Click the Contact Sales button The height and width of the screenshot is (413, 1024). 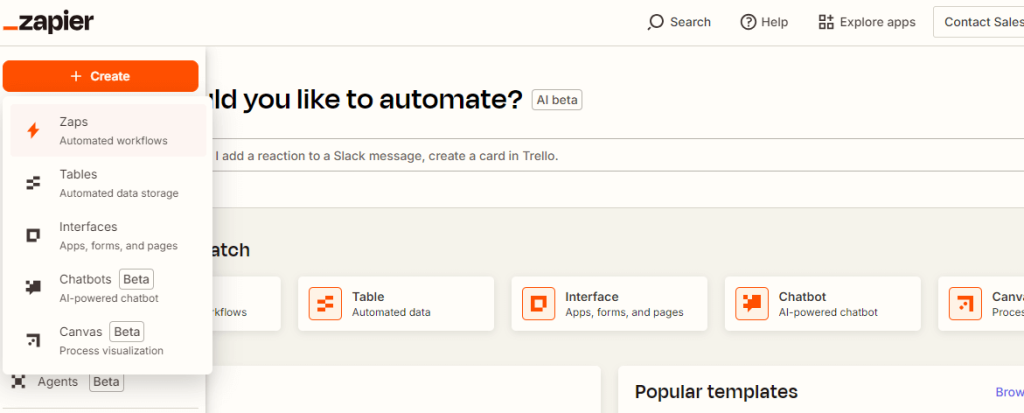click(x=978, y=22)
